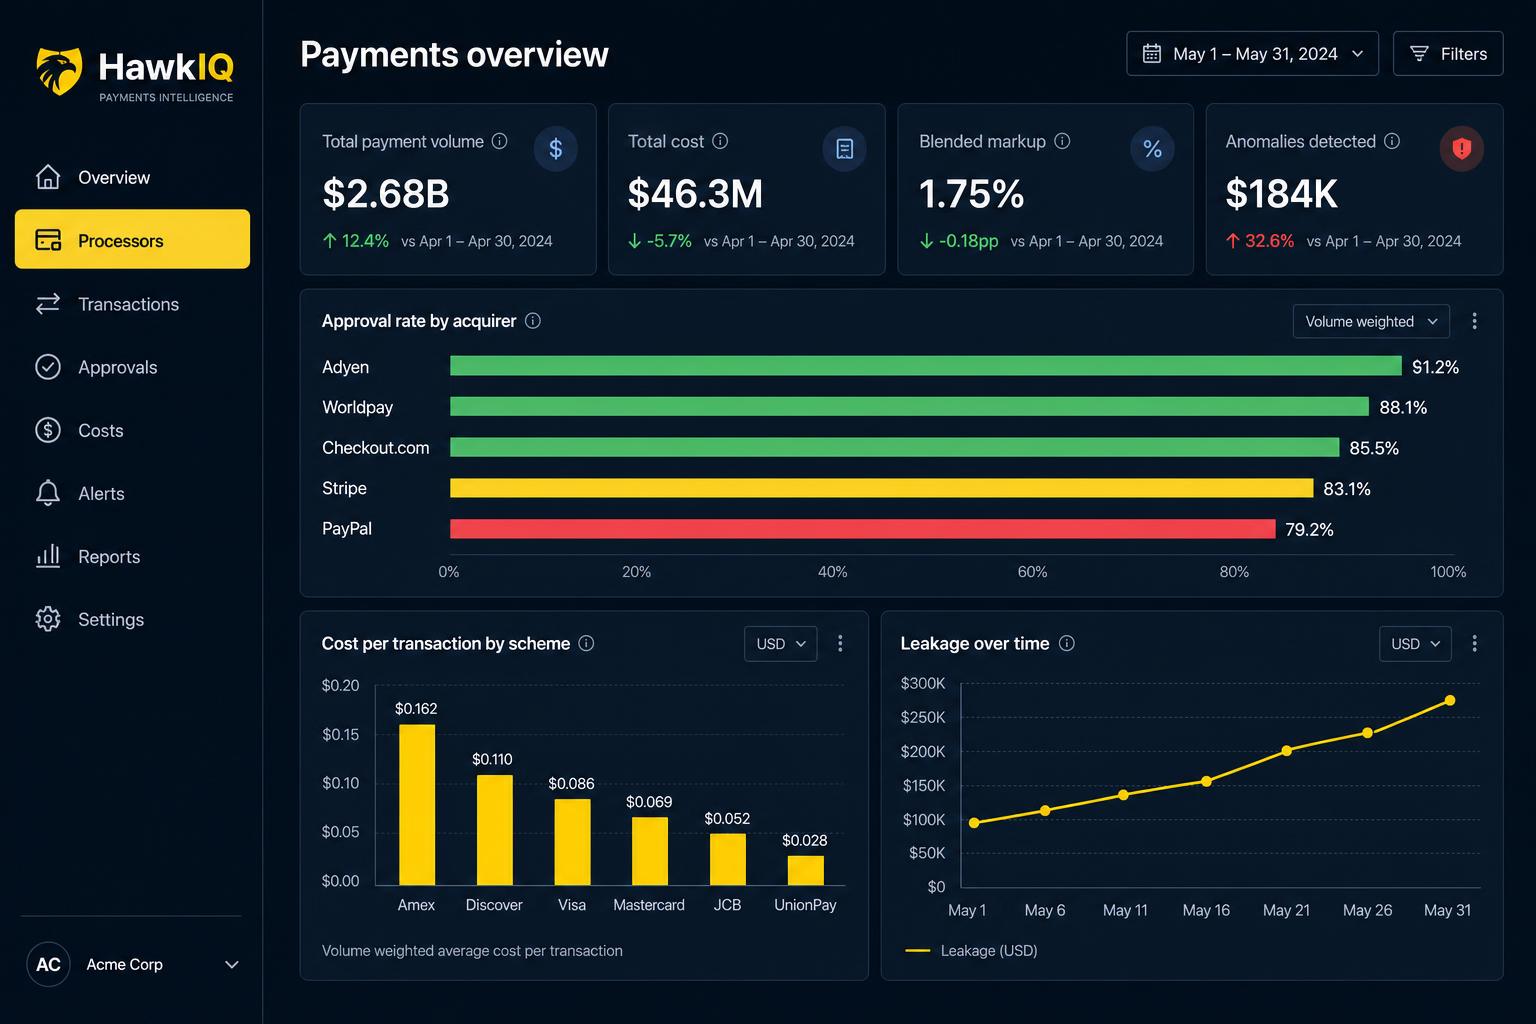Screen dimensions: 1536x1024
Task: Click the 1.75% blended markup value
Action: [971, 194]
